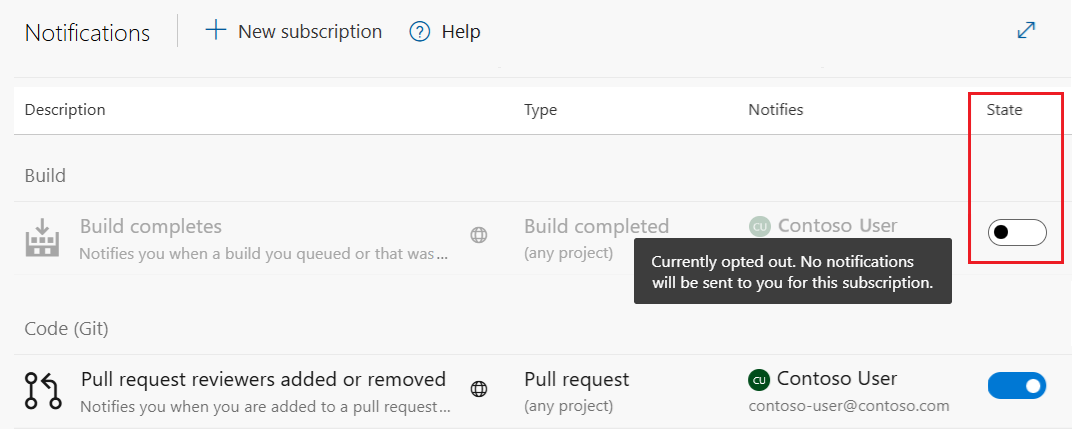Open the Build completes subscription
The image size is (1072, 429).
(x=151, y=227)
